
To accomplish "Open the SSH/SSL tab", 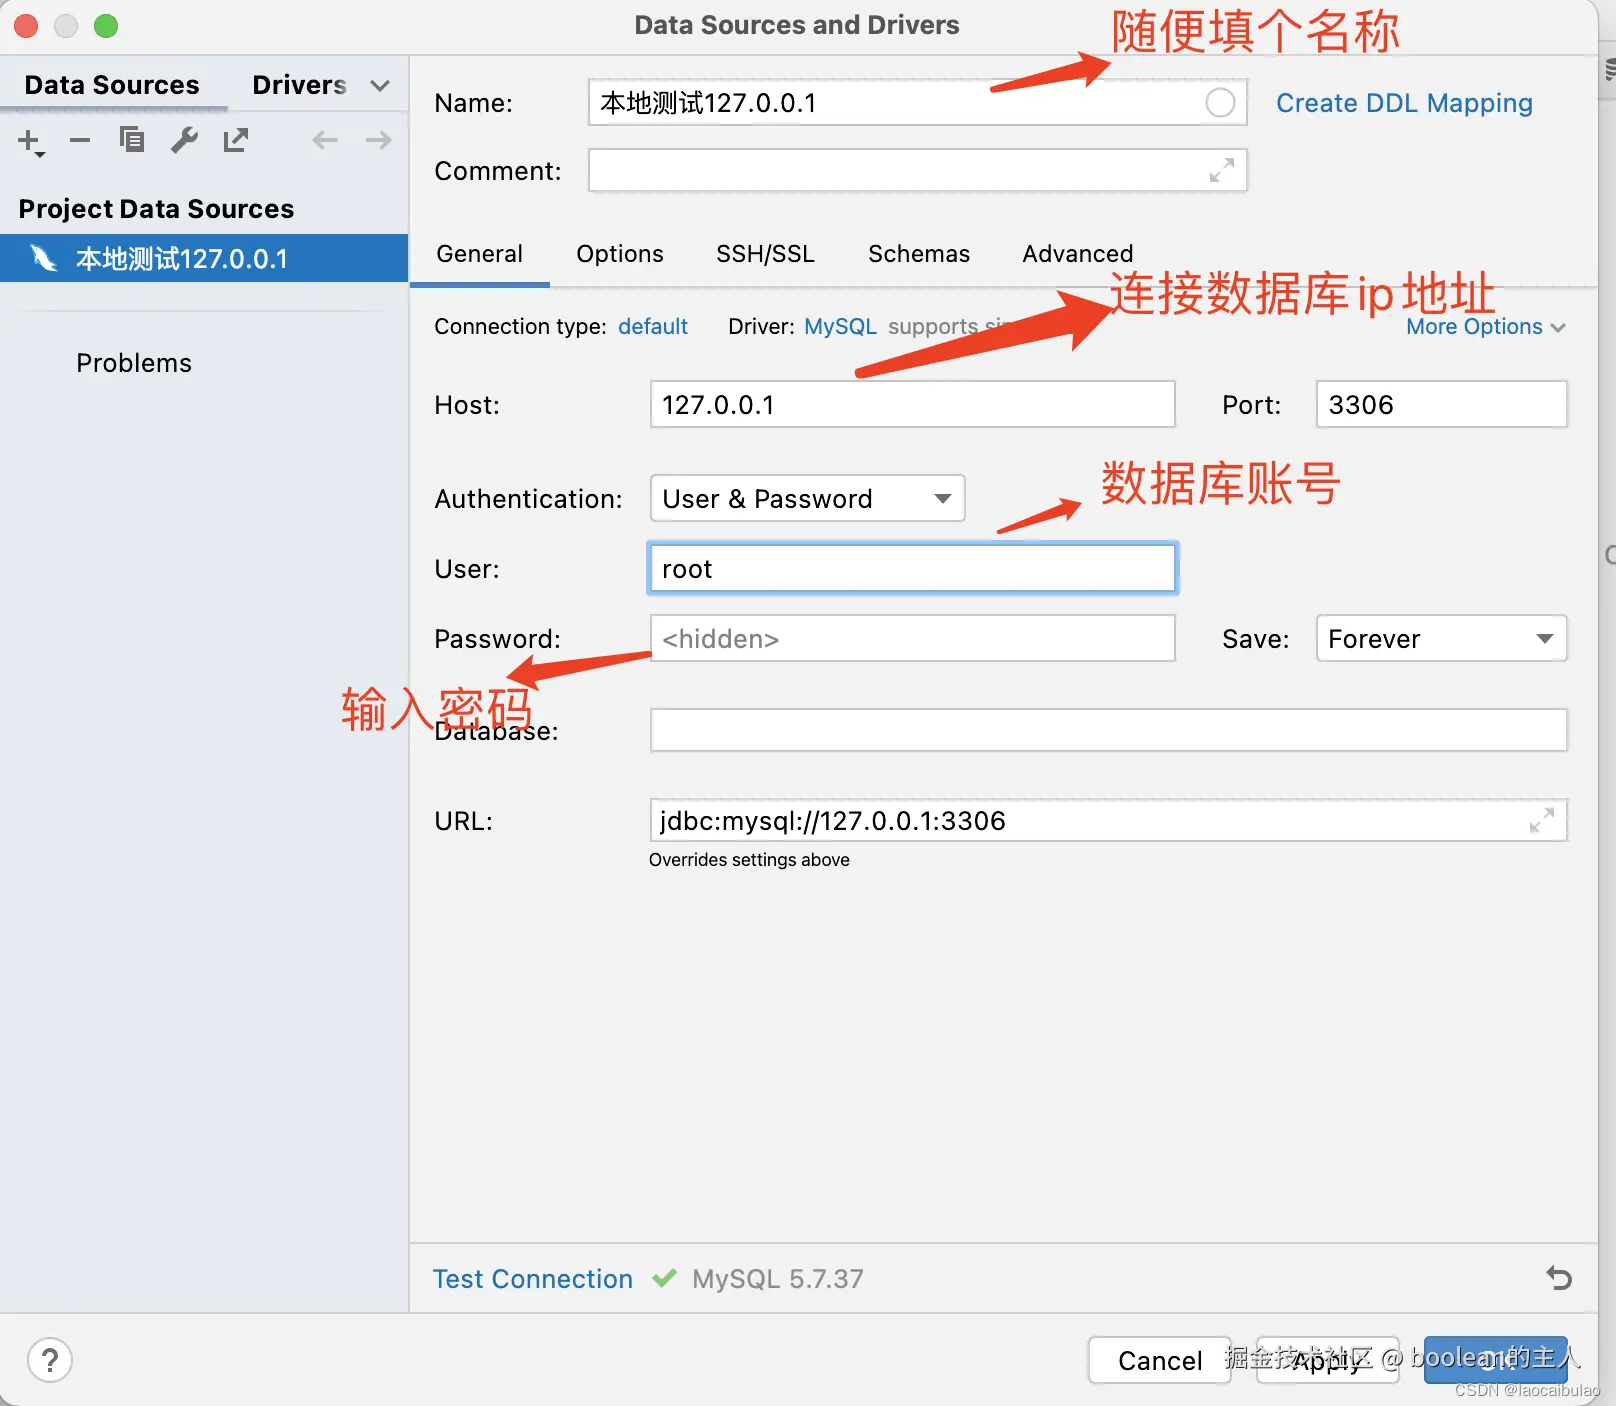I will (765, 254).
